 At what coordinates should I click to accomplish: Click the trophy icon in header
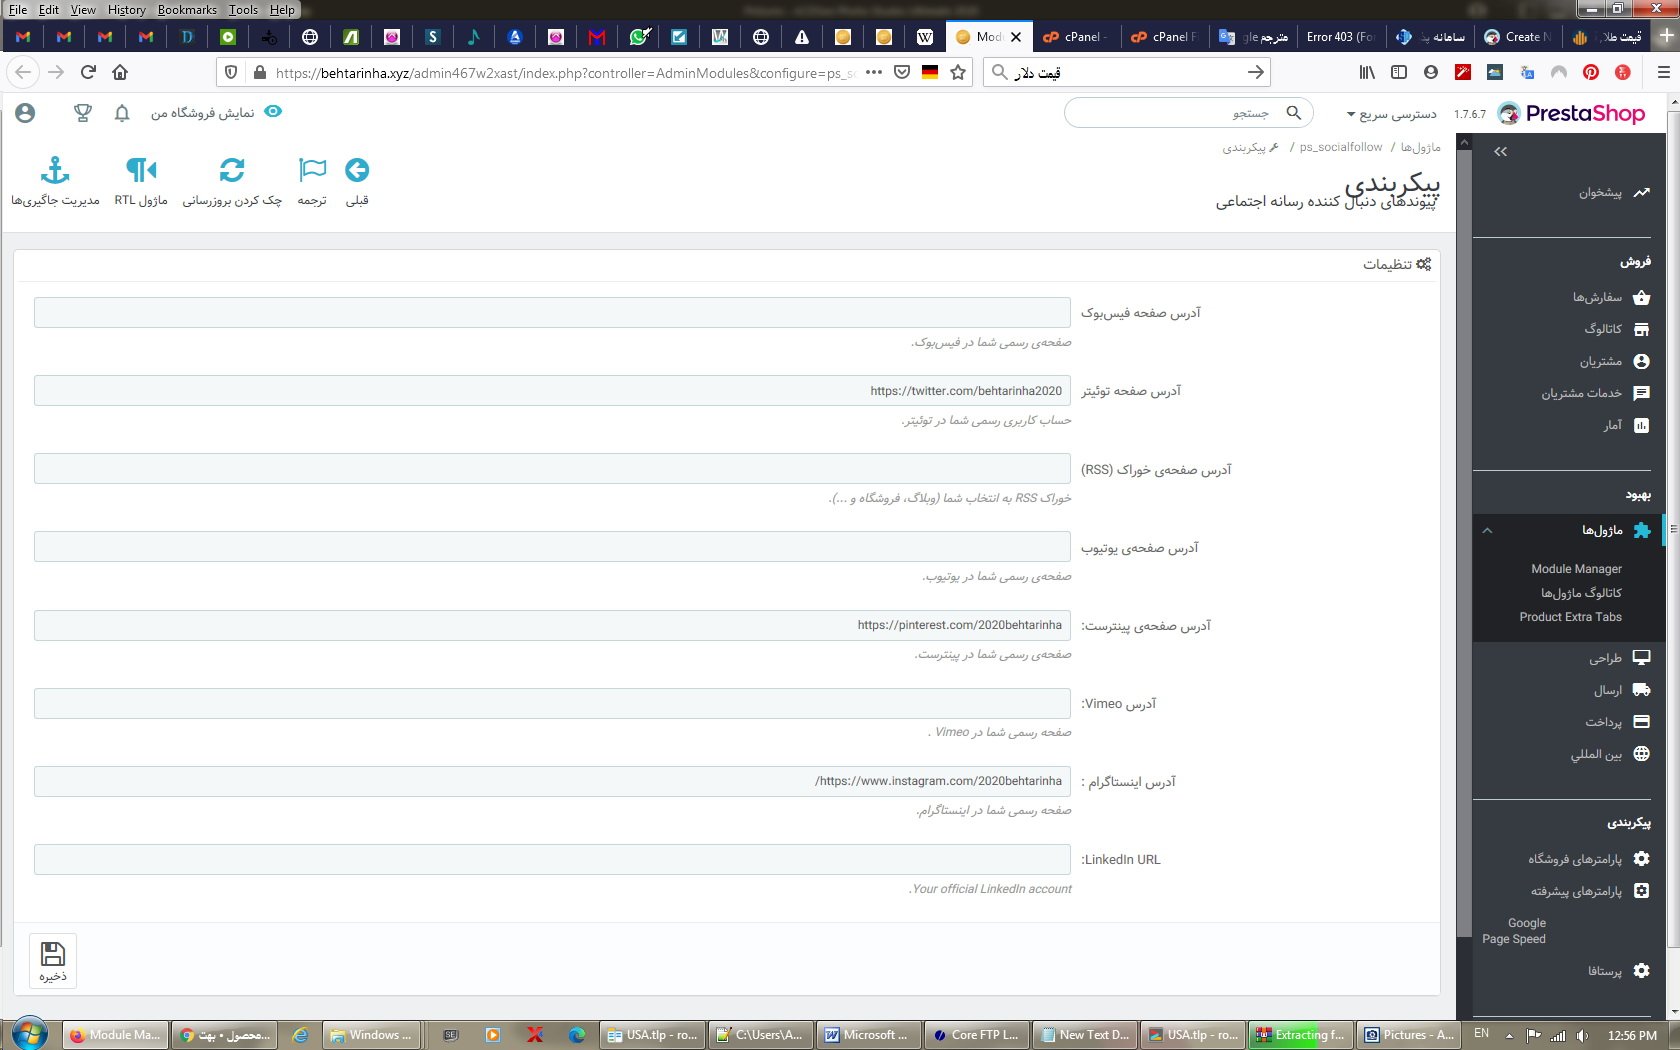[83, 113]
